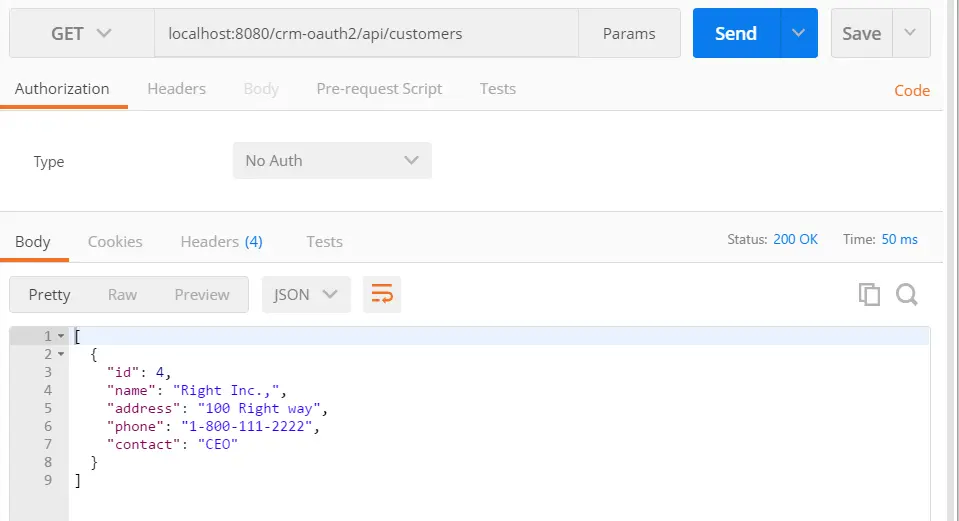Open the request Tests tab
This screenshot has width=959, height=521.
498,89
